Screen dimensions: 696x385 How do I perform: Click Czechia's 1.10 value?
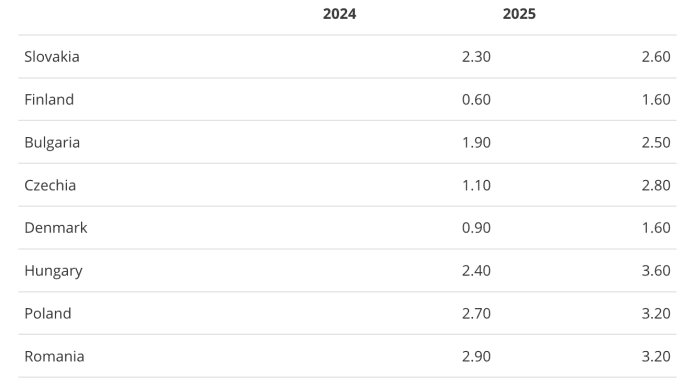coord(476,185)
